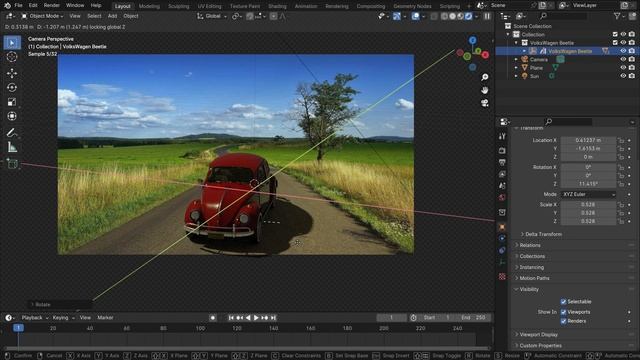Expand the Viewport Display panel

pyautogui.click(x=538, y=335)
